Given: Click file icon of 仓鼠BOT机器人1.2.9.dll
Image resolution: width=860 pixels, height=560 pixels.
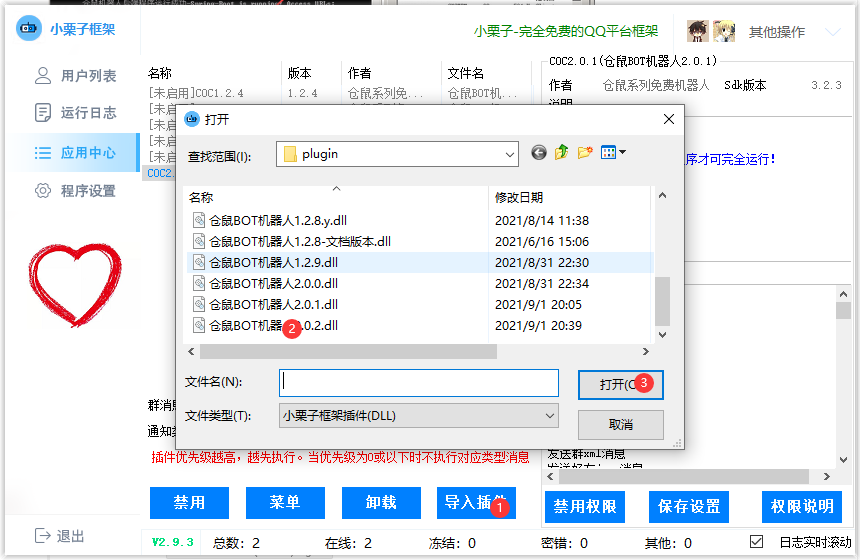Looking at the screenshot, I should [x=199, y=263].
